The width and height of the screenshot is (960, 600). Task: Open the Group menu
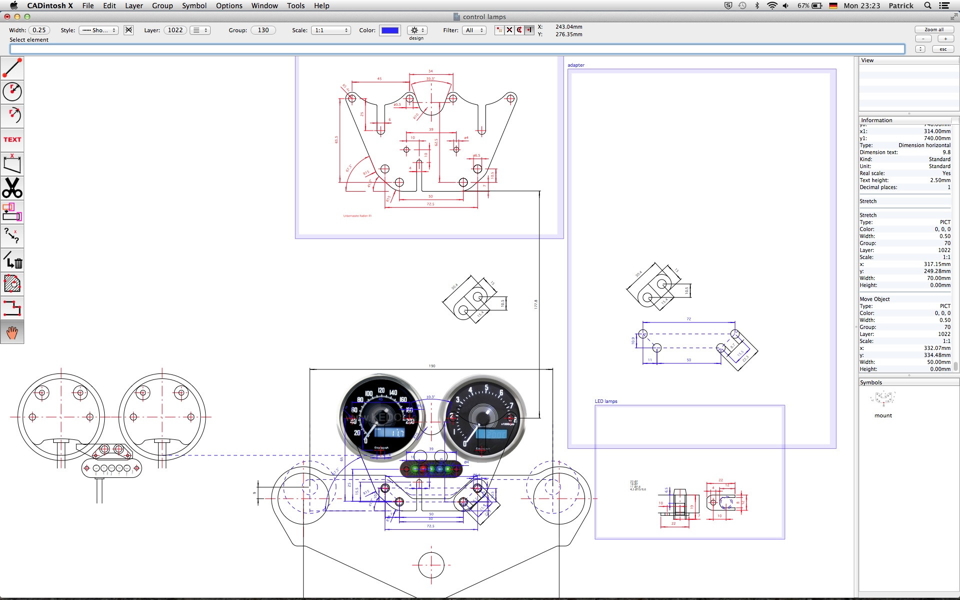coord(162,6)
